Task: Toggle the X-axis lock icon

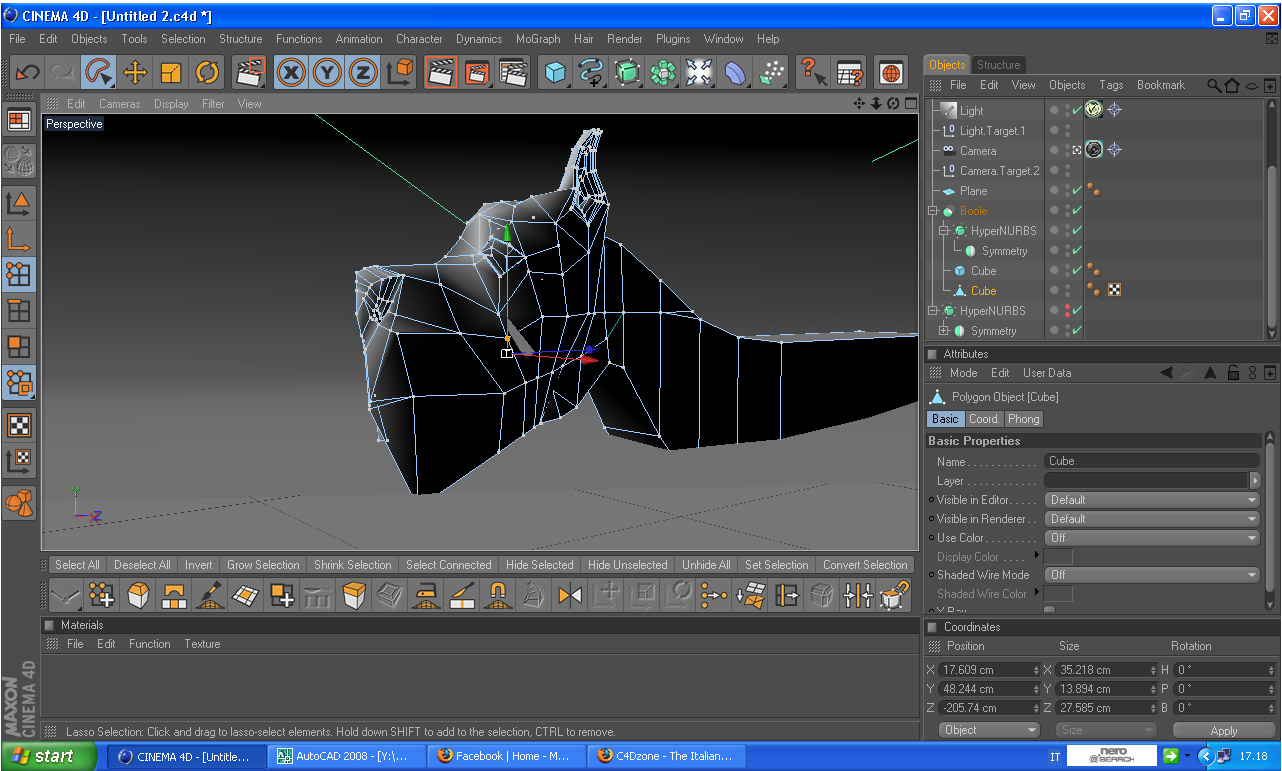Action: pos(291,72)
